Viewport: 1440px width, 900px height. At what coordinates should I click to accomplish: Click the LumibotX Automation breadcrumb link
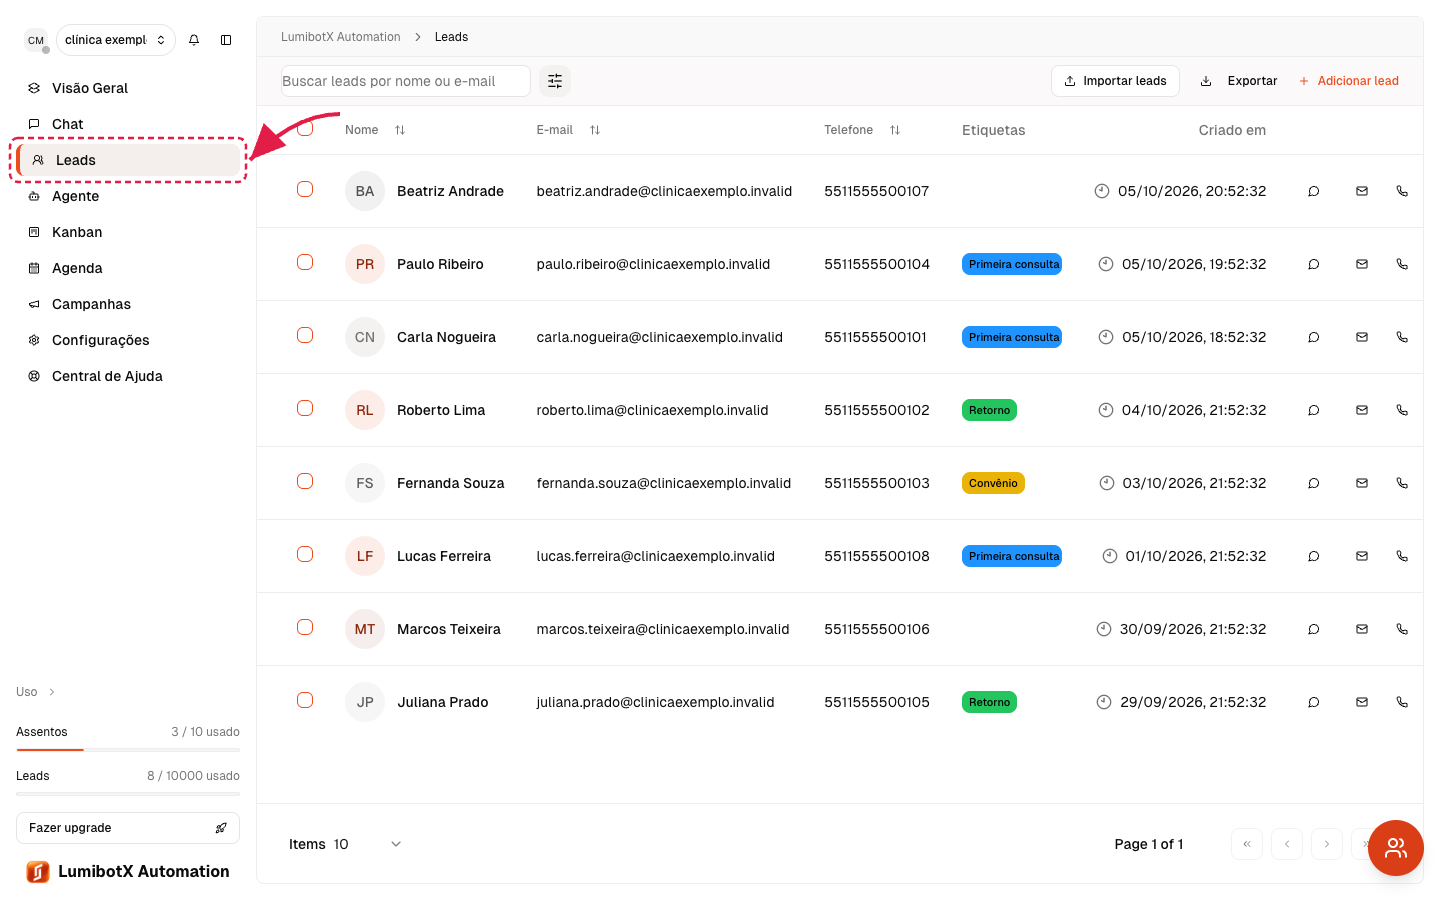pos(341,37)
